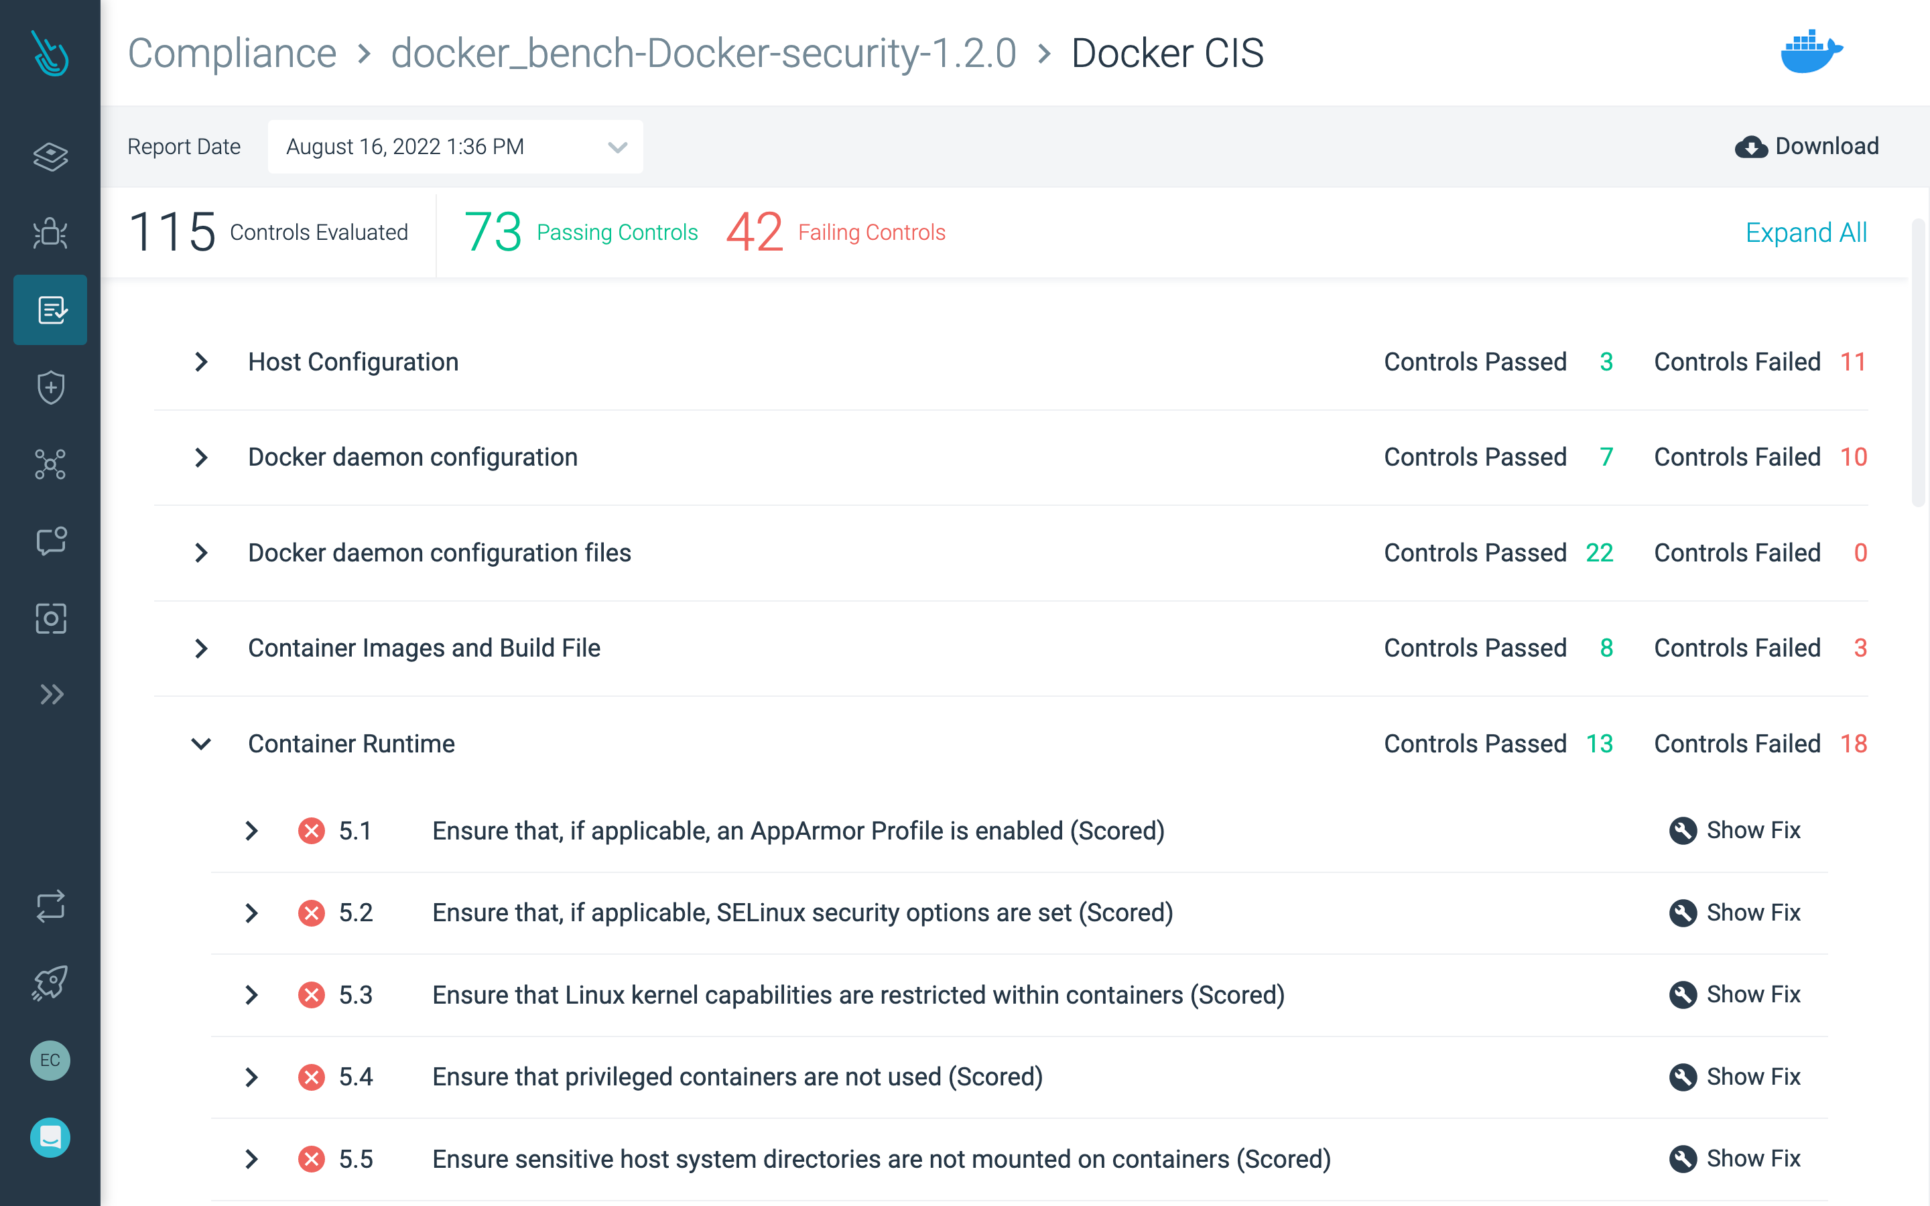Expand Docker daemon configuration files section
Image resolution: width=1930 pixels, height=1206 pixels.
(201, 553)
